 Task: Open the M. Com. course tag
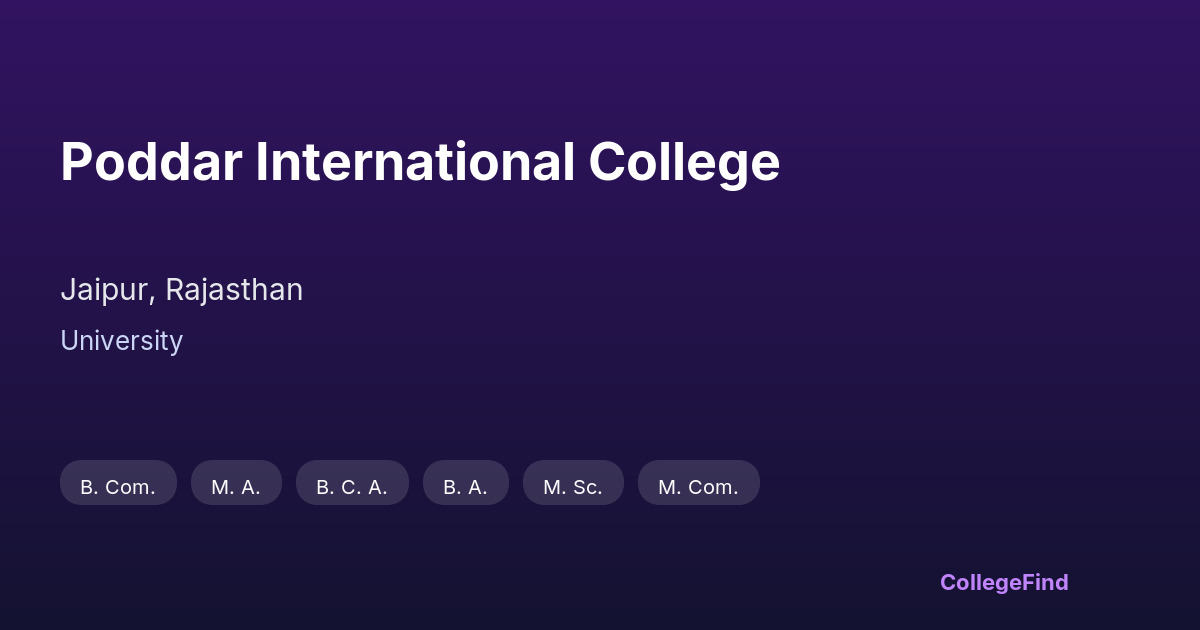point(698,486)
